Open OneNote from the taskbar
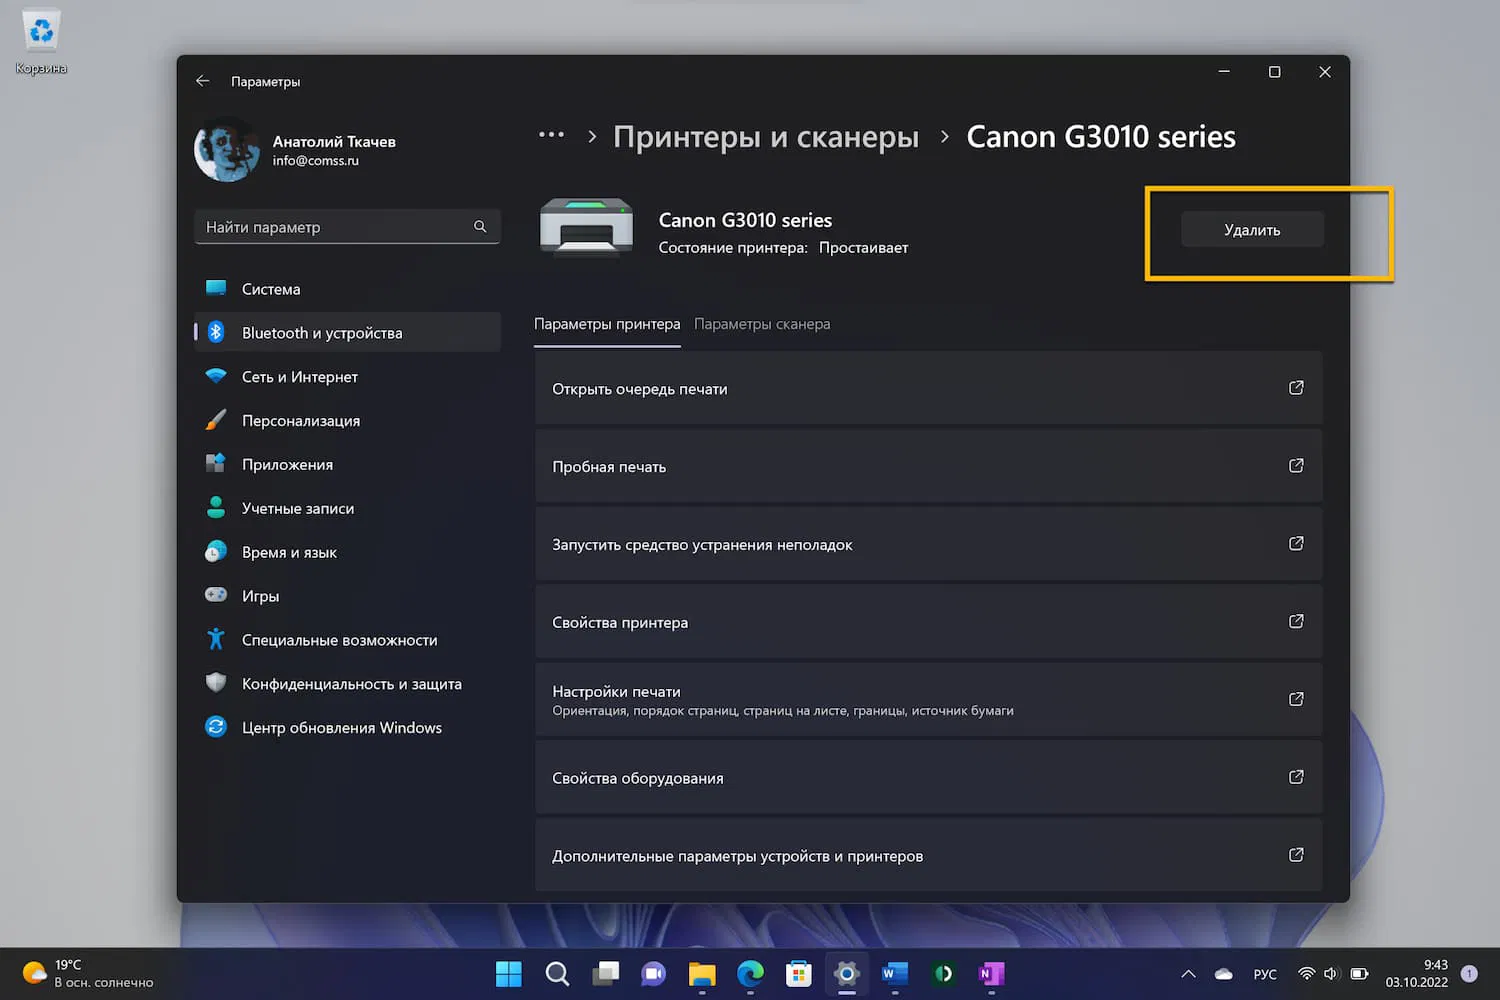 pyautogui.click(x=991, y=974)
